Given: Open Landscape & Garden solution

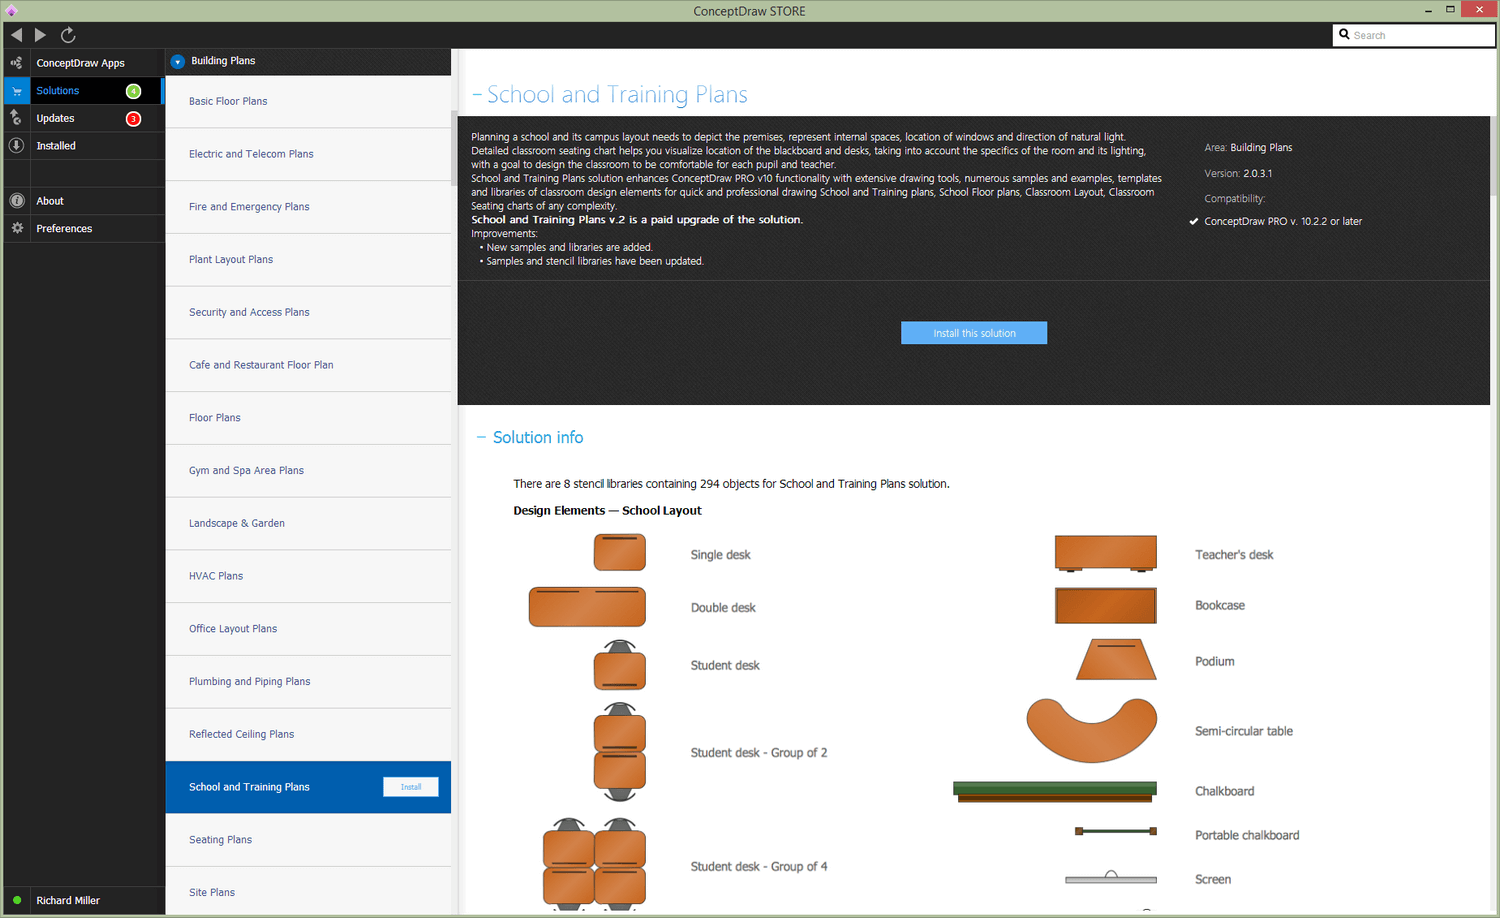Looking at the screenshot, I should tap(308, 523).
